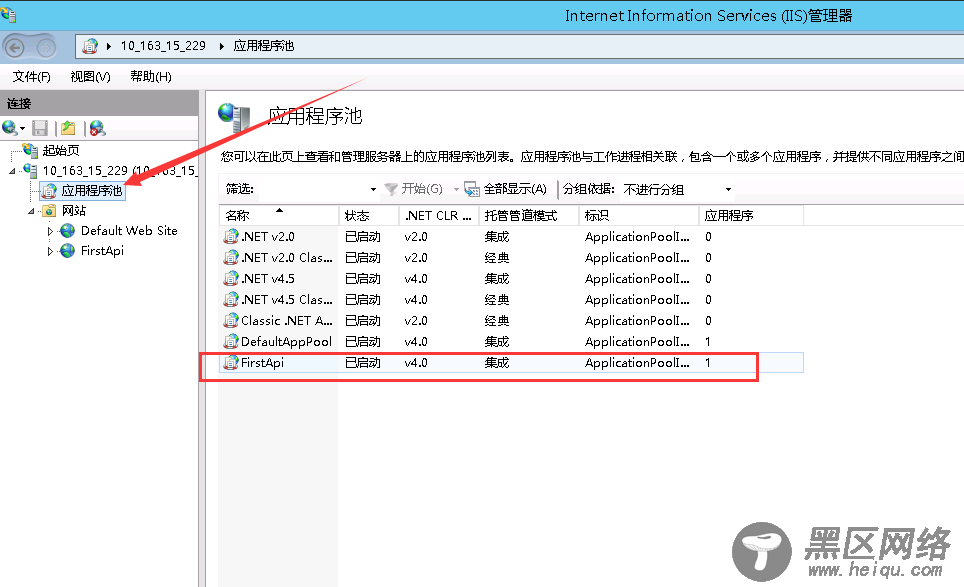Viewport: 964px width, 587px height.
Task: Click the connect icon dropdown arrow
Action: tap(22, 128)
